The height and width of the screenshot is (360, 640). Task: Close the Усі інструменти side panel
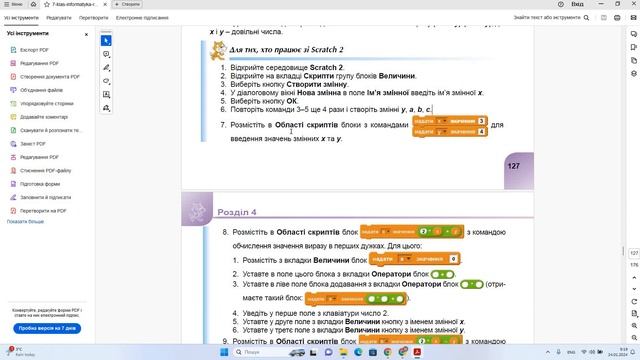86,34
